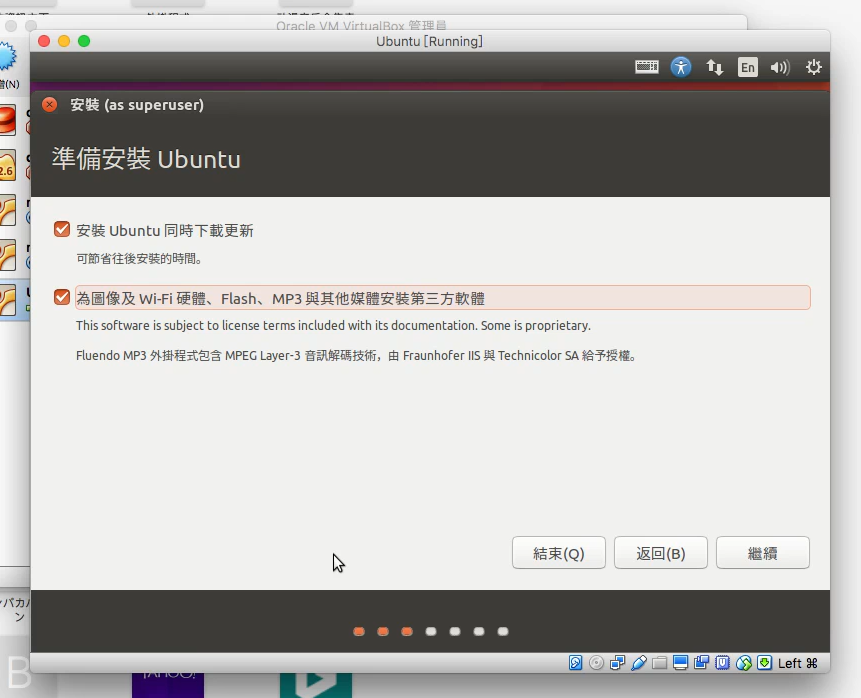Toggle third-party software 第三方軟體 checkbox
This screenshot has width=861, height=698.
(62, 297)
